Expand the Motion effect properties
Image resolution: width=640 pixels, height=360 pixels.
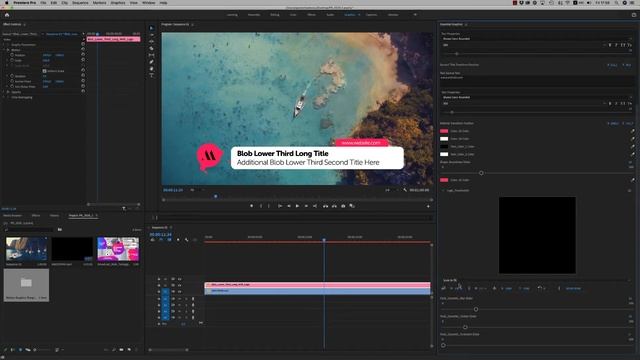coord(4,50)
